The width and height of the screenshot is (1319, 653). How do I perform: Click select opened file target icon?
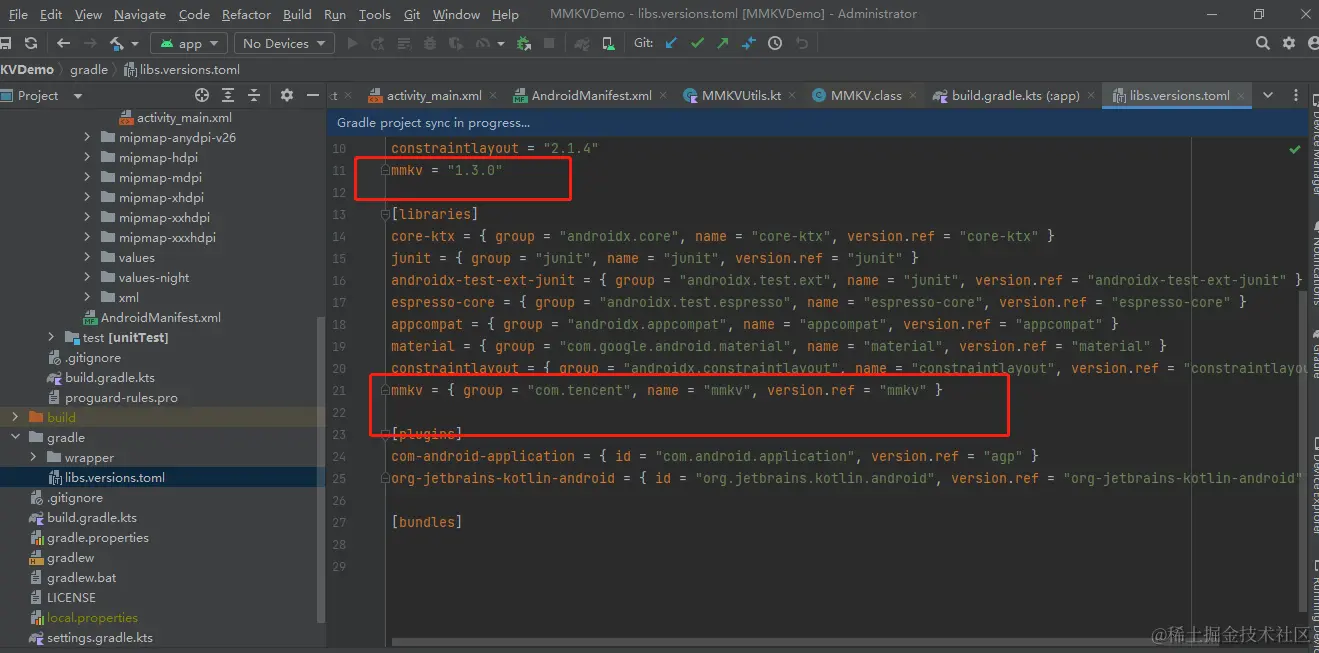click(202, 95)
